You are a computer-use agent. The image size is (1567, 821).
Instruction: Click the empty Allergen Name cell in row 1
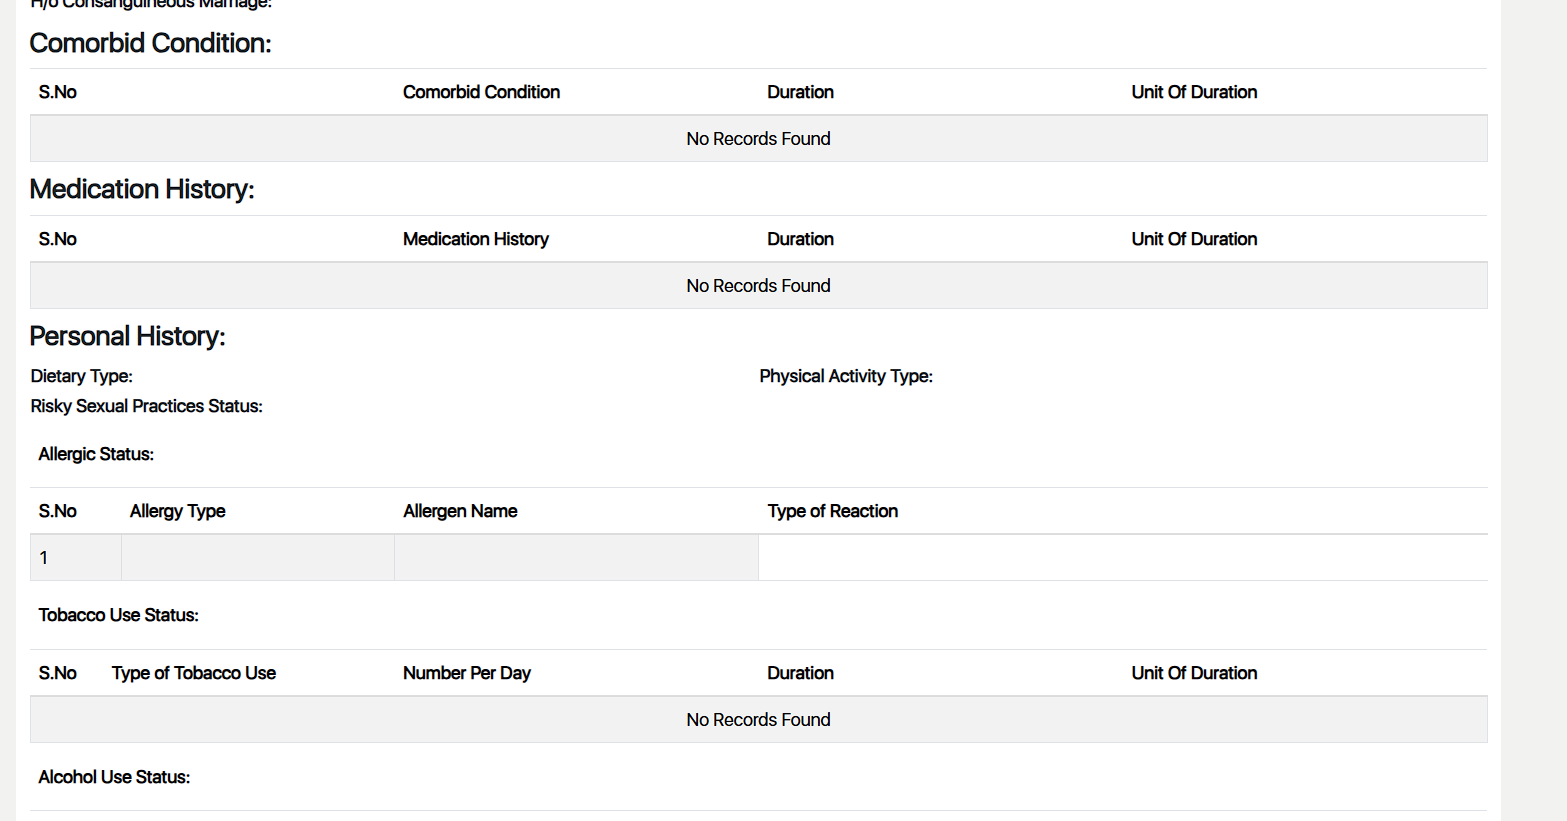pos(576,558)
